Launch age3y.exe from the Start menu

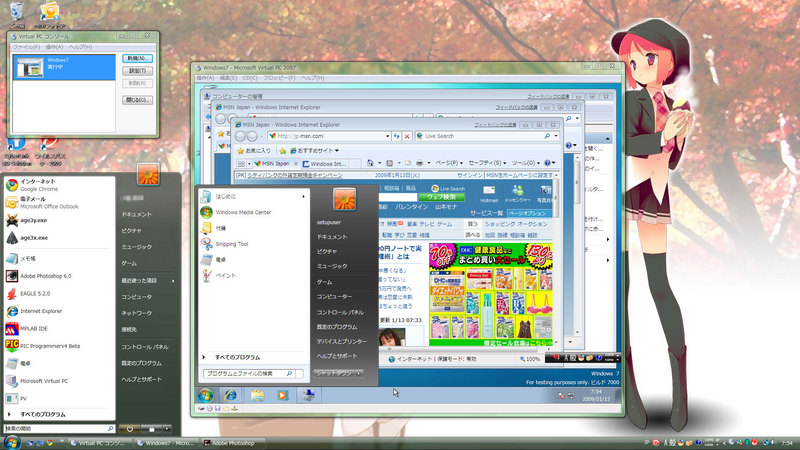(59, 220)
